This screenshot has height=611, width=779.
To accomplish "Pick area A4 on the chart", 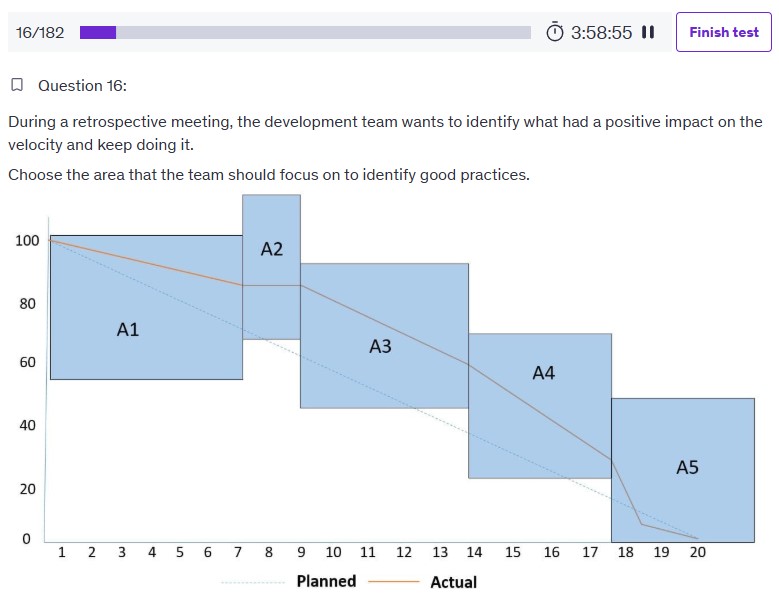I will pos(543,373).
